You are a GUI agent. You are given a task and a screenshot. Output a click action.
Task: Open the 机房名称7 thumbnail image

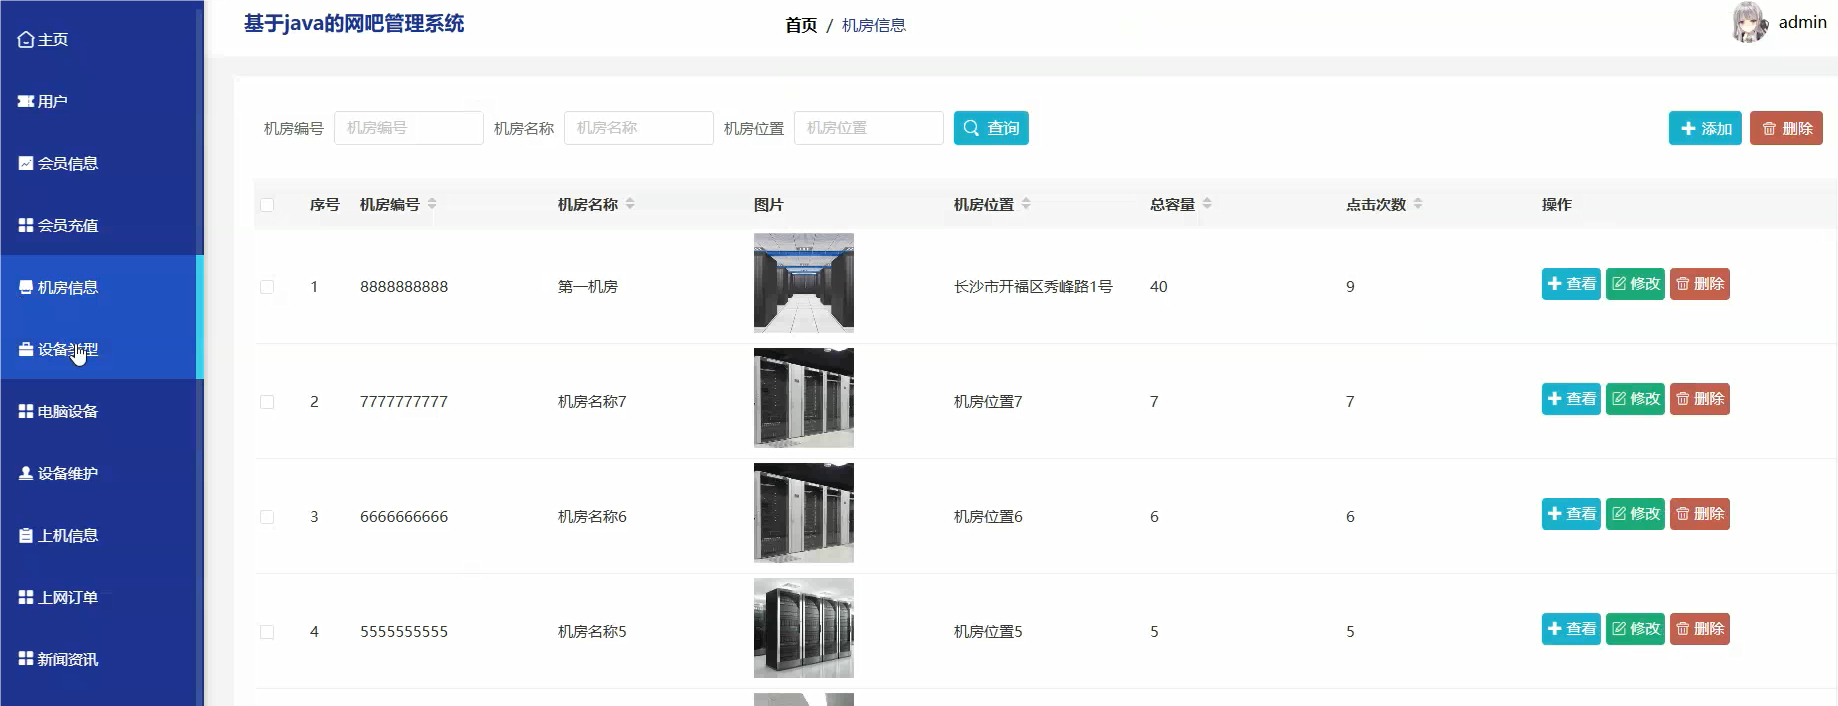(x=804, y=398)
